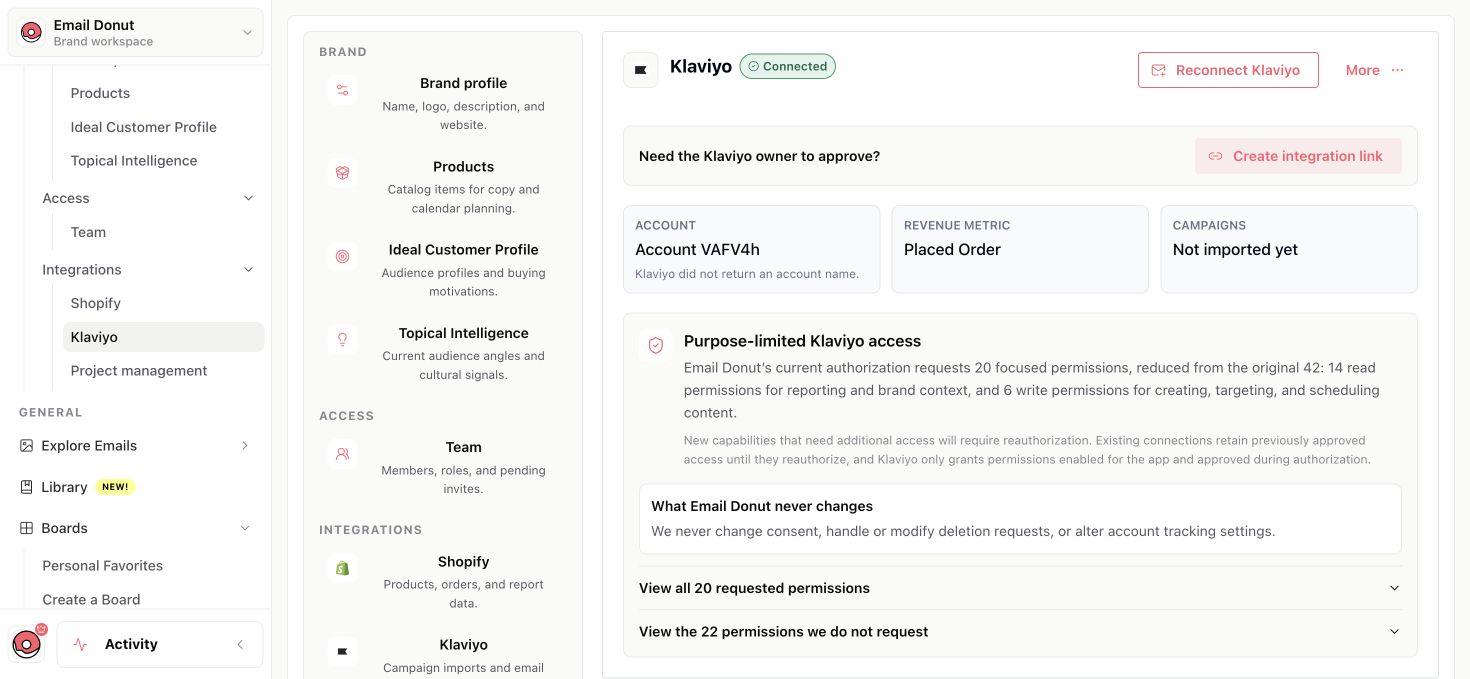Click the Boards grid icon
Screen dimensions: 1470x679
pyautogui.click(x=27, y=528)
